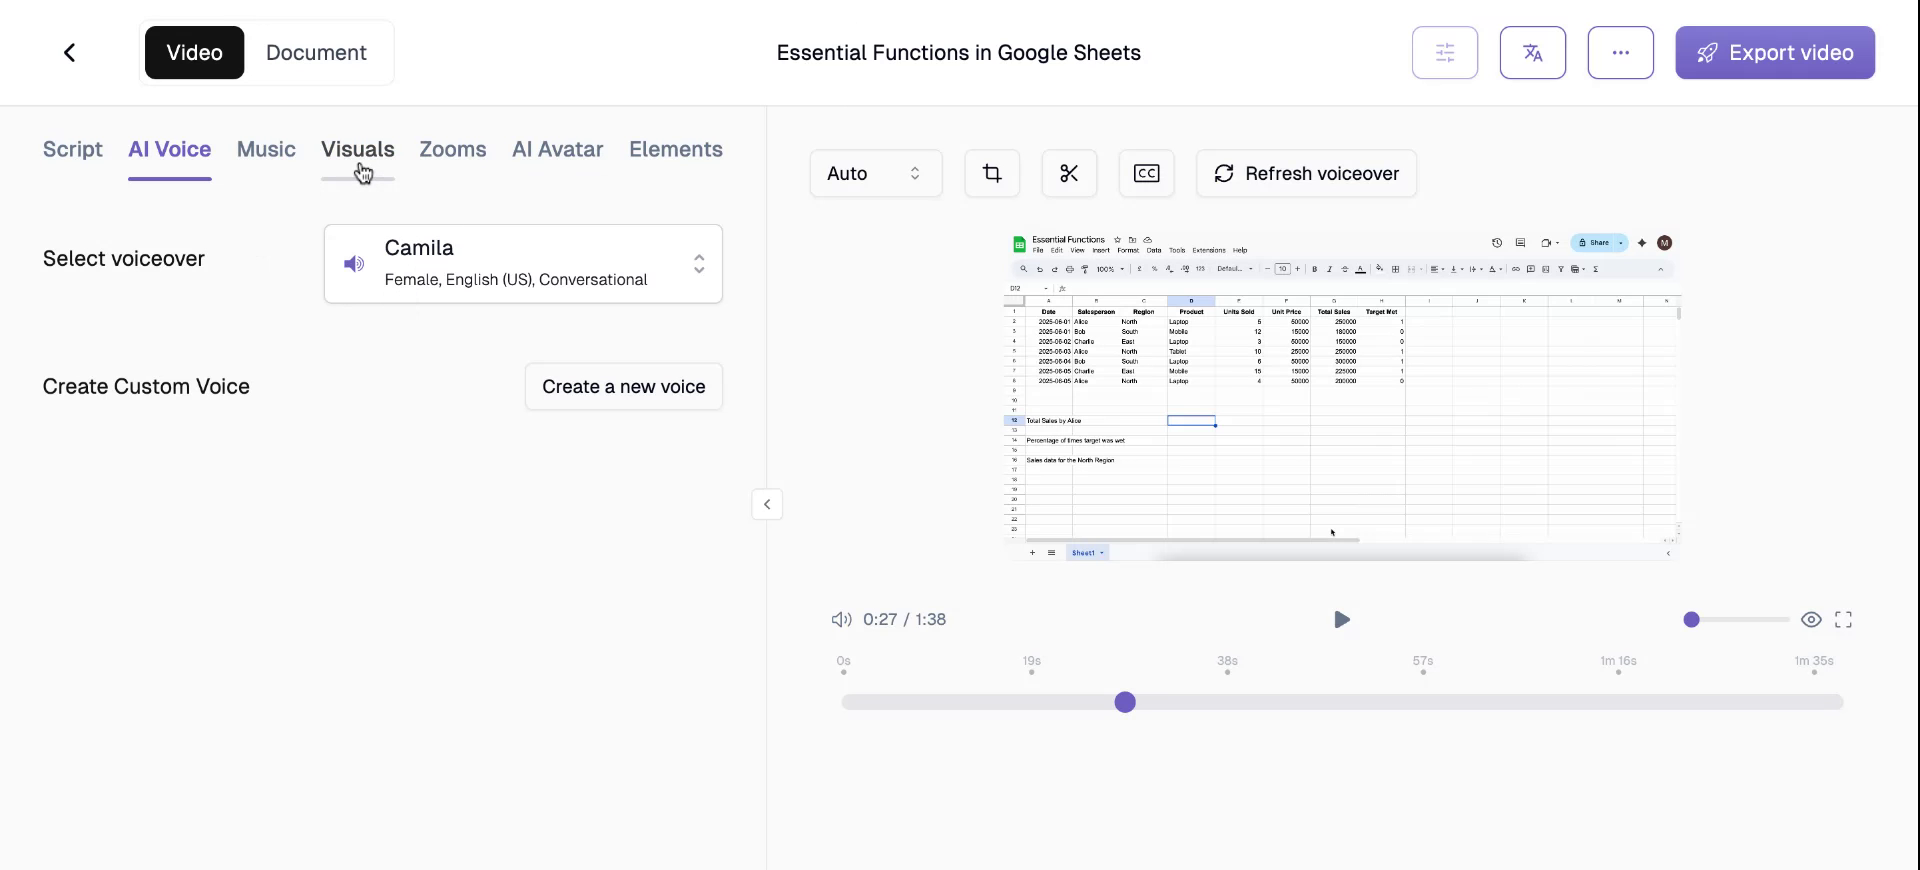Toggle closed captions with CC icon
This screenshot has height=870, width=1920.
coord(1146,173)
